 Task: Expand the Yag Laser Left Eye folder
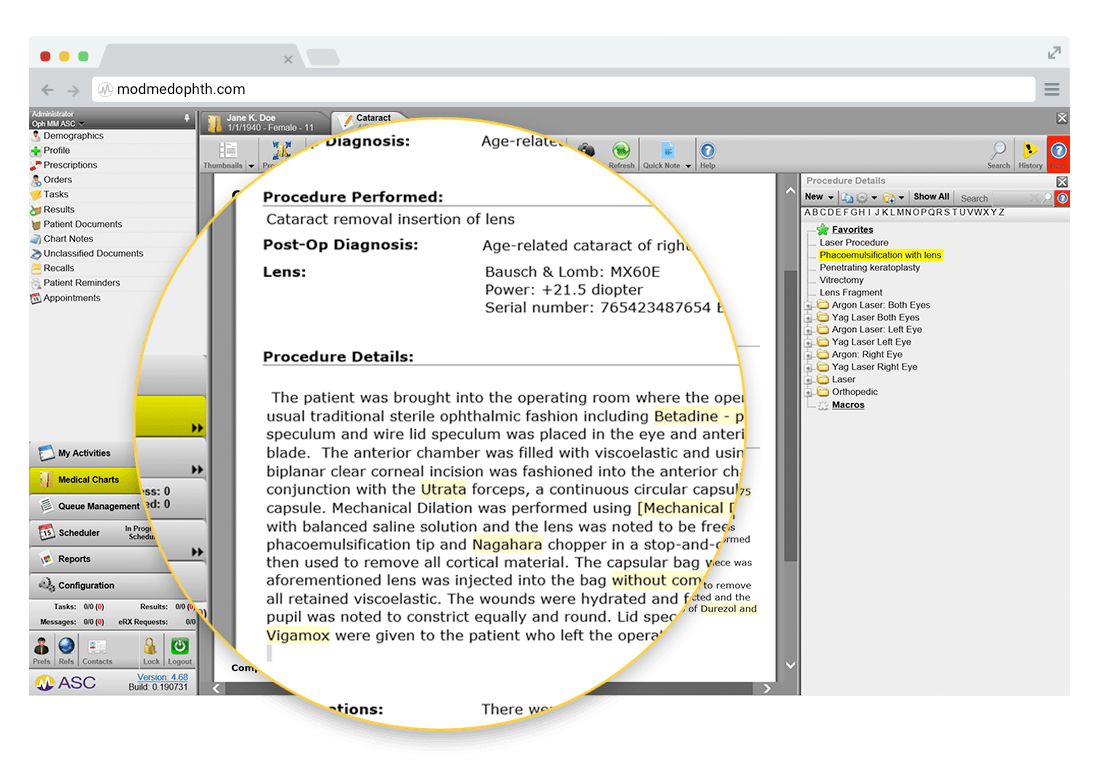(x=808, y=343)
